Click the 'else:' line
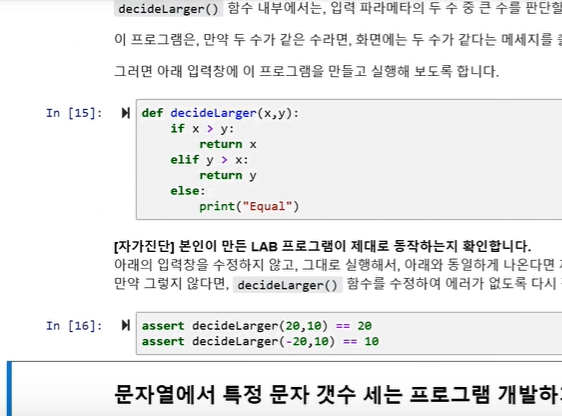The height and width of the screenshot is (416, 562). tap(188, 191)
